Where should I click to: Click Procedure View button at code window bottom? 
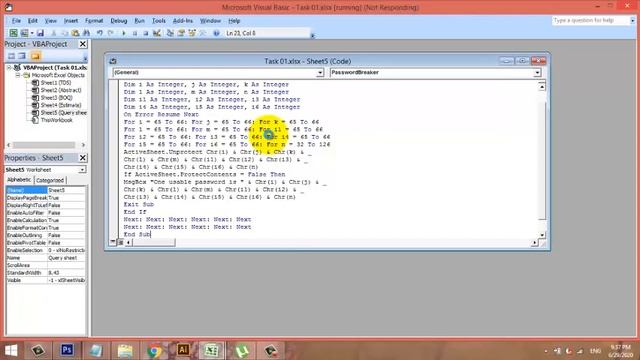(113, 242)
